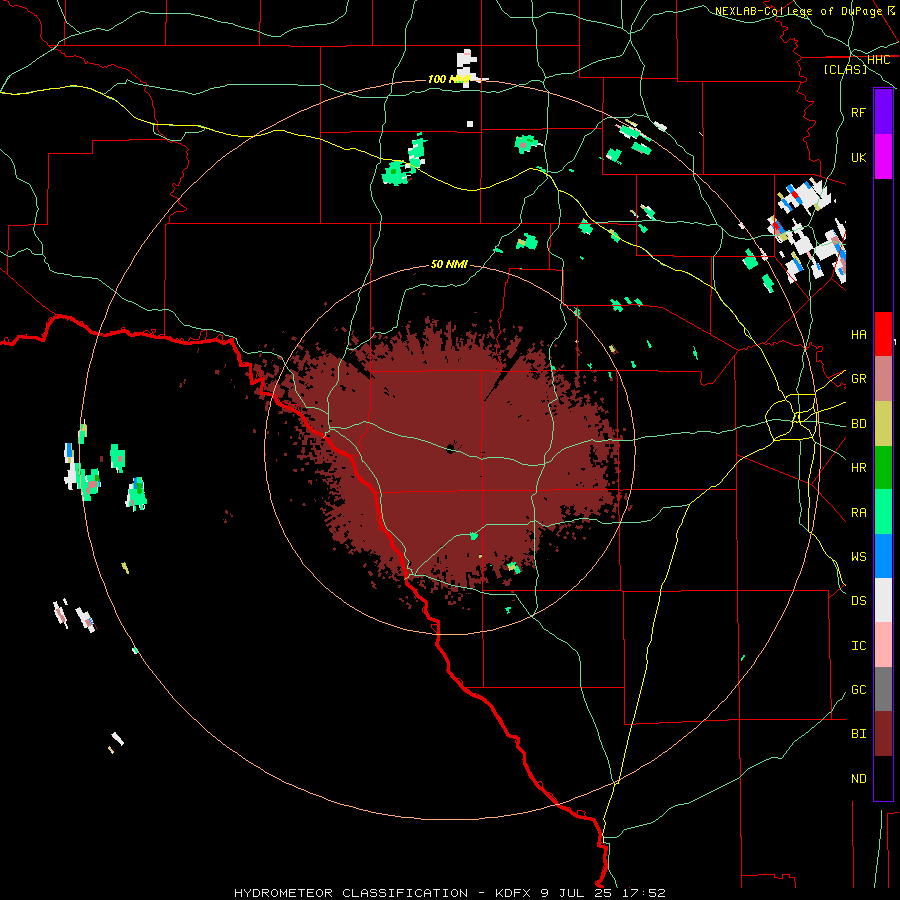The width and height of the screenshot is (900, 900).
Task: Click the HR legend label
Action: tap(858, 468)
